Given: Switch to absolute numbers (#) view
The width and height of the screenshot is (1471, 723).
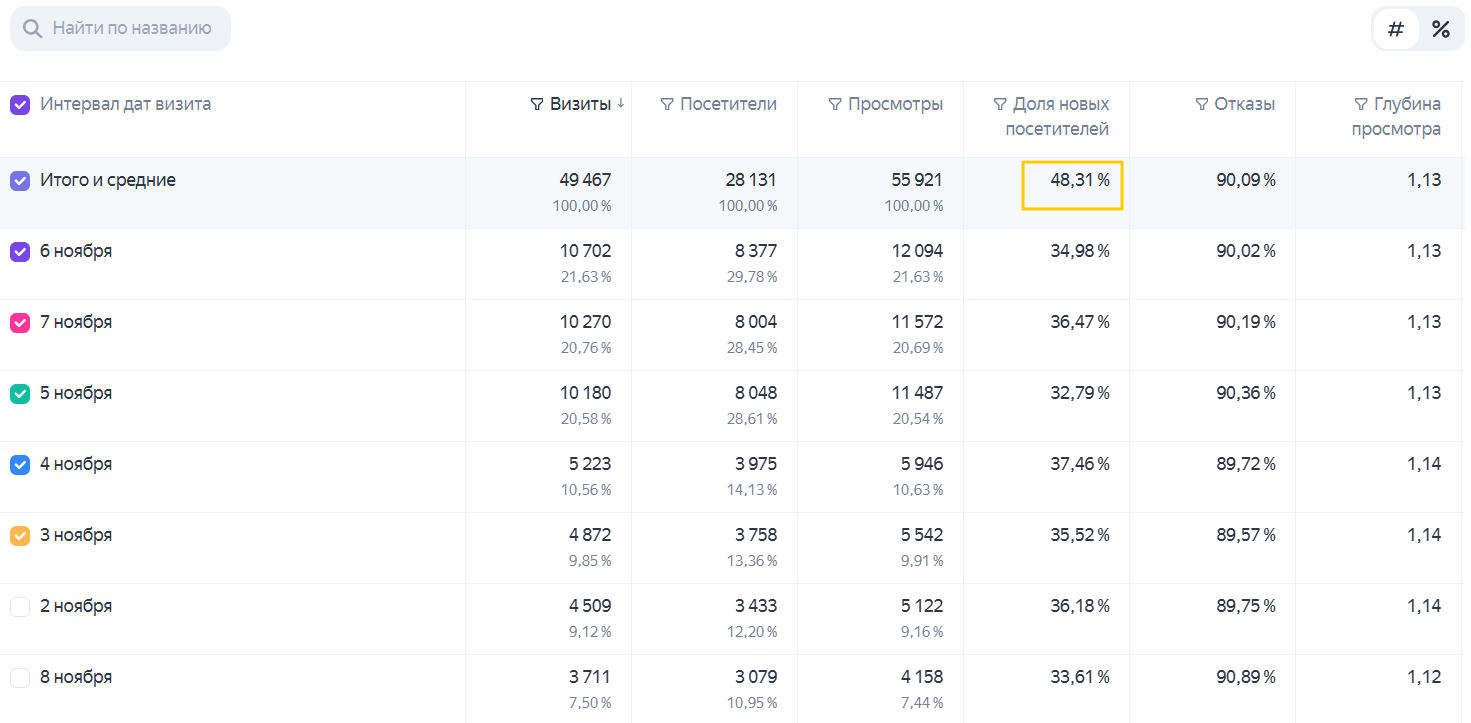Looking at the screenshot, I should (x=1396, y=29).
